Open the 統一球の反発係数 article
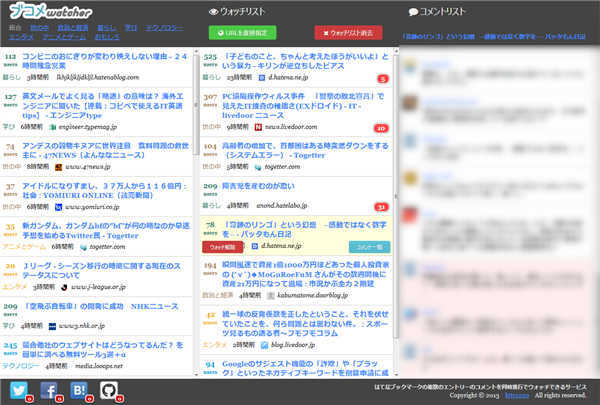The image size is (600, 405). click(305, 324)
